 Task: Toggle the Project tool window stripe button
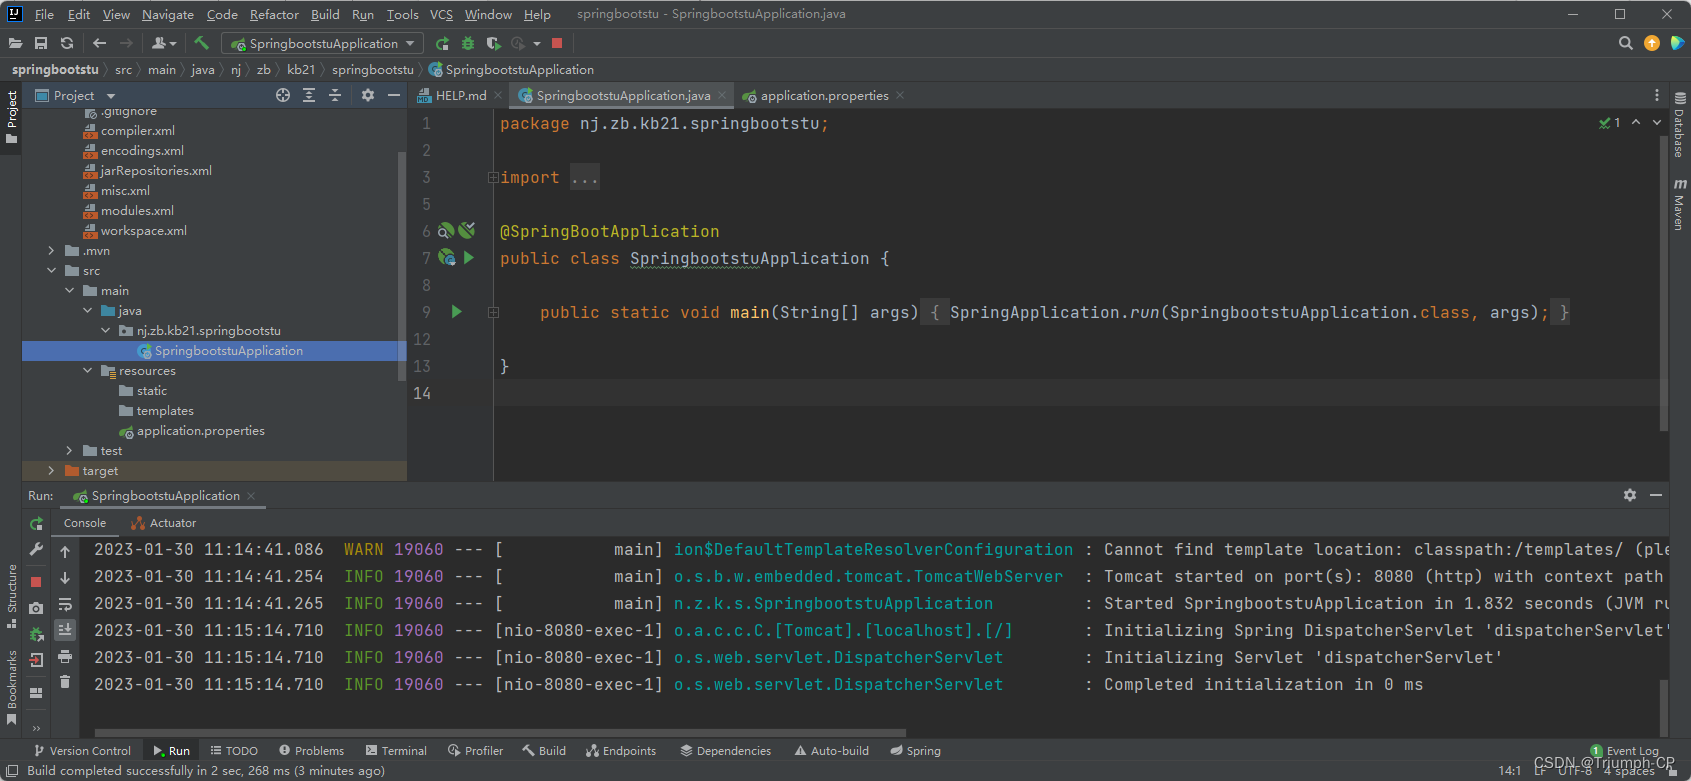pos(11,117)
